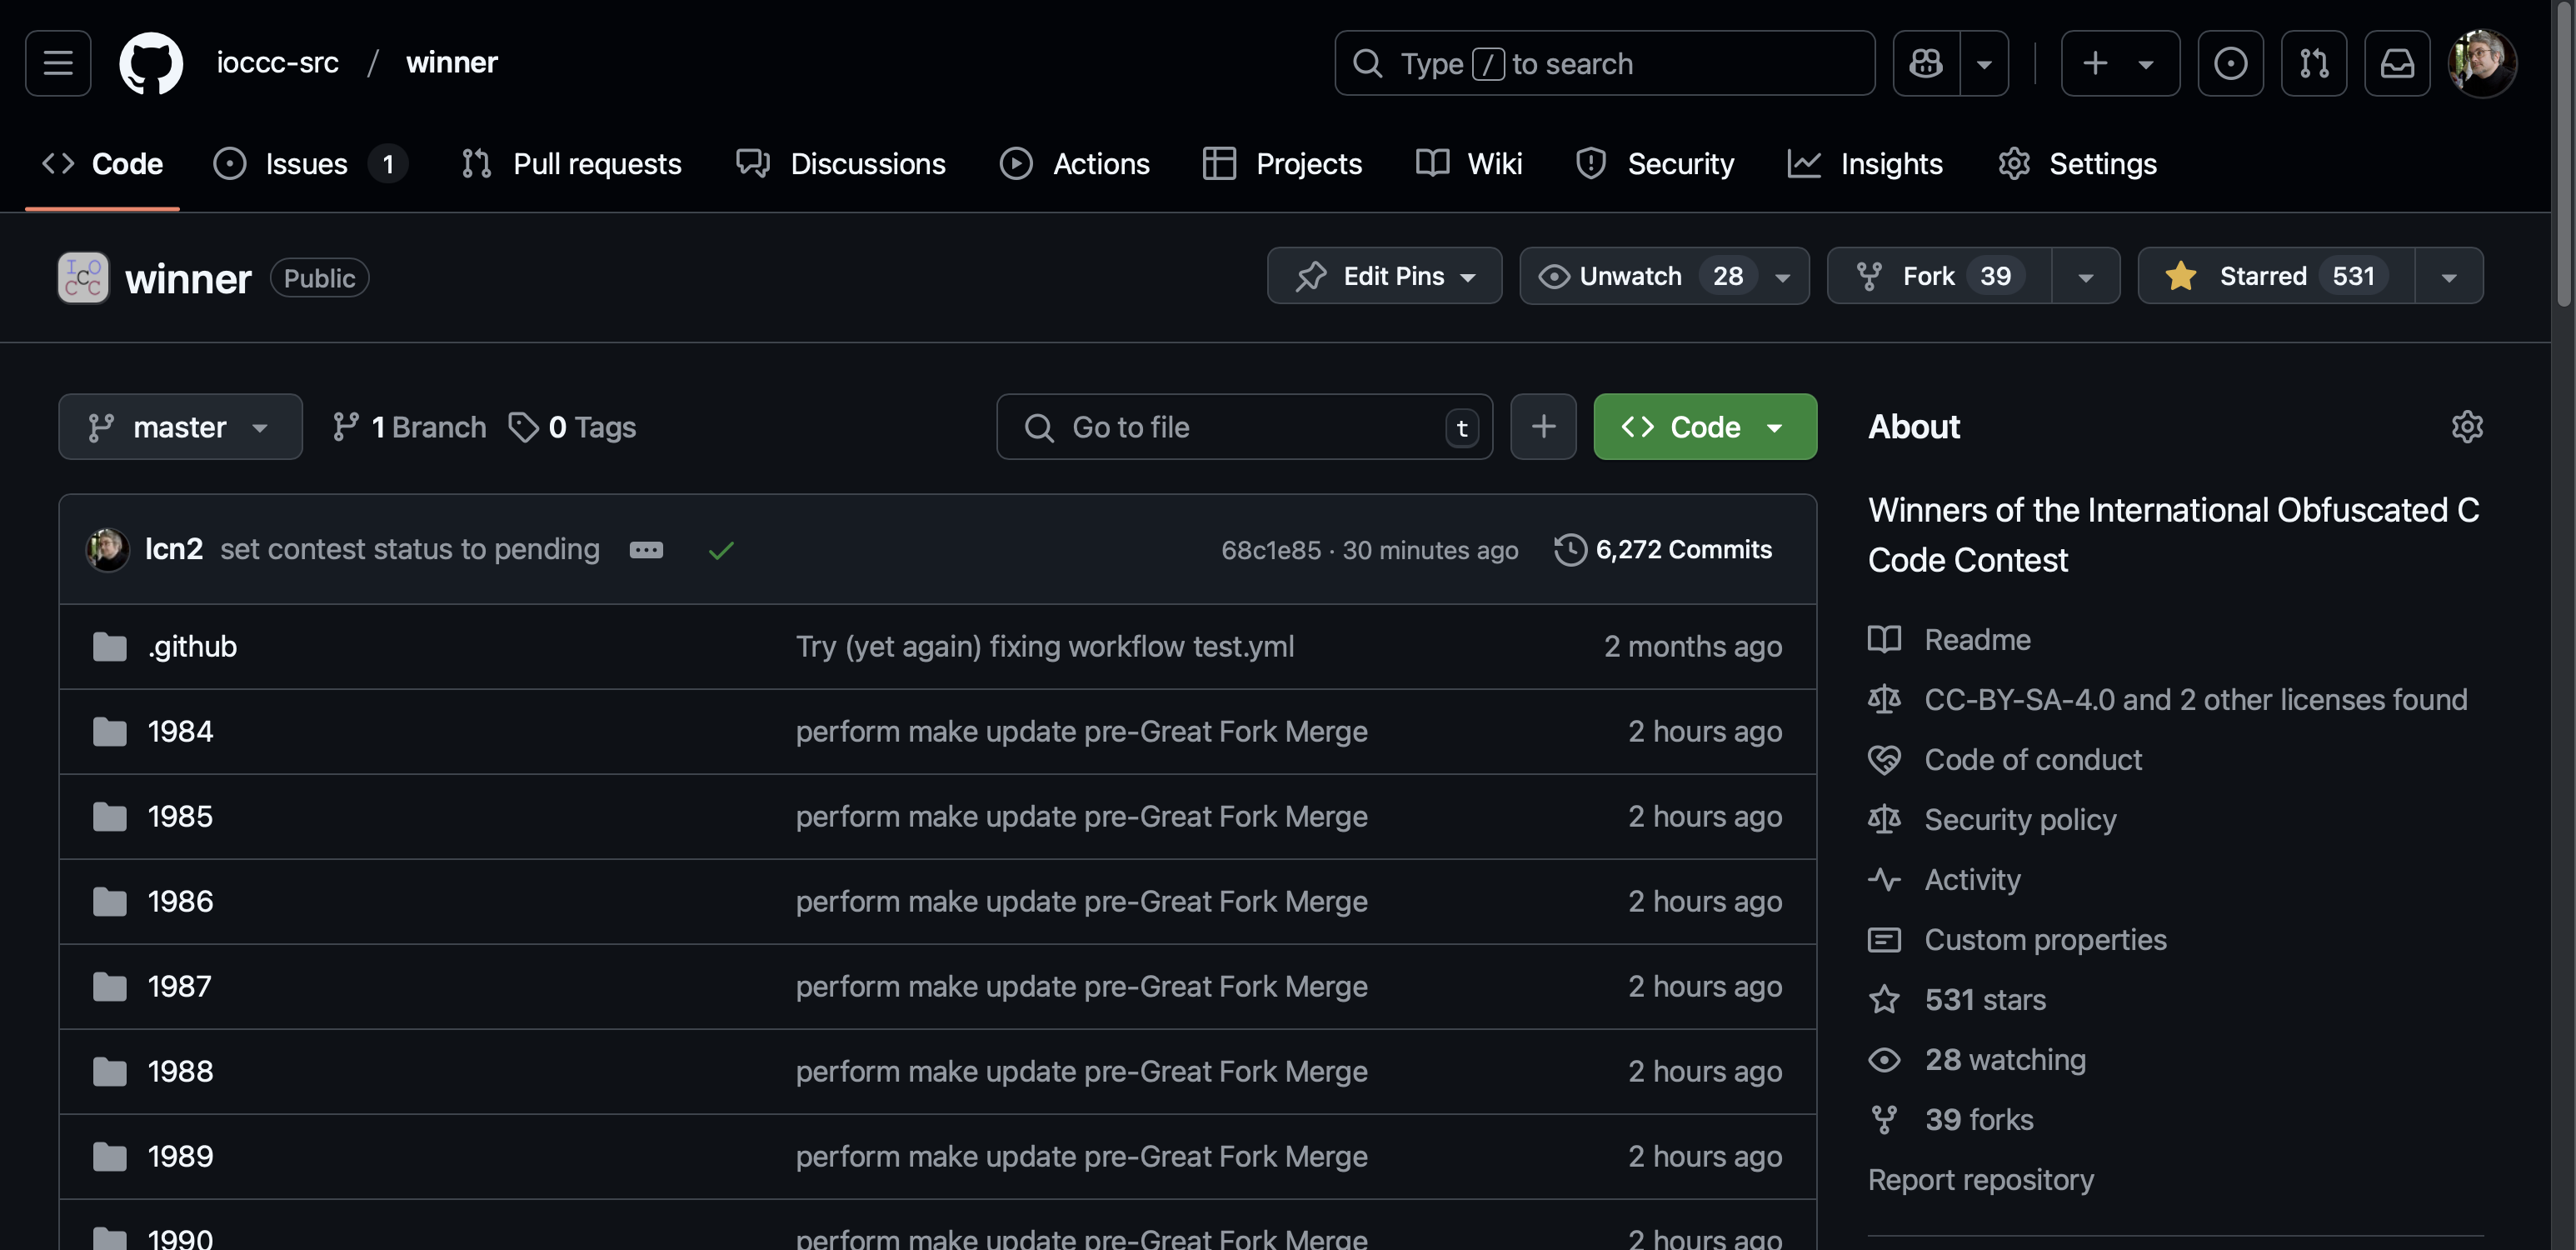Open the 1987 folder
The image size is (2576, 1250).
pos(179,986)
